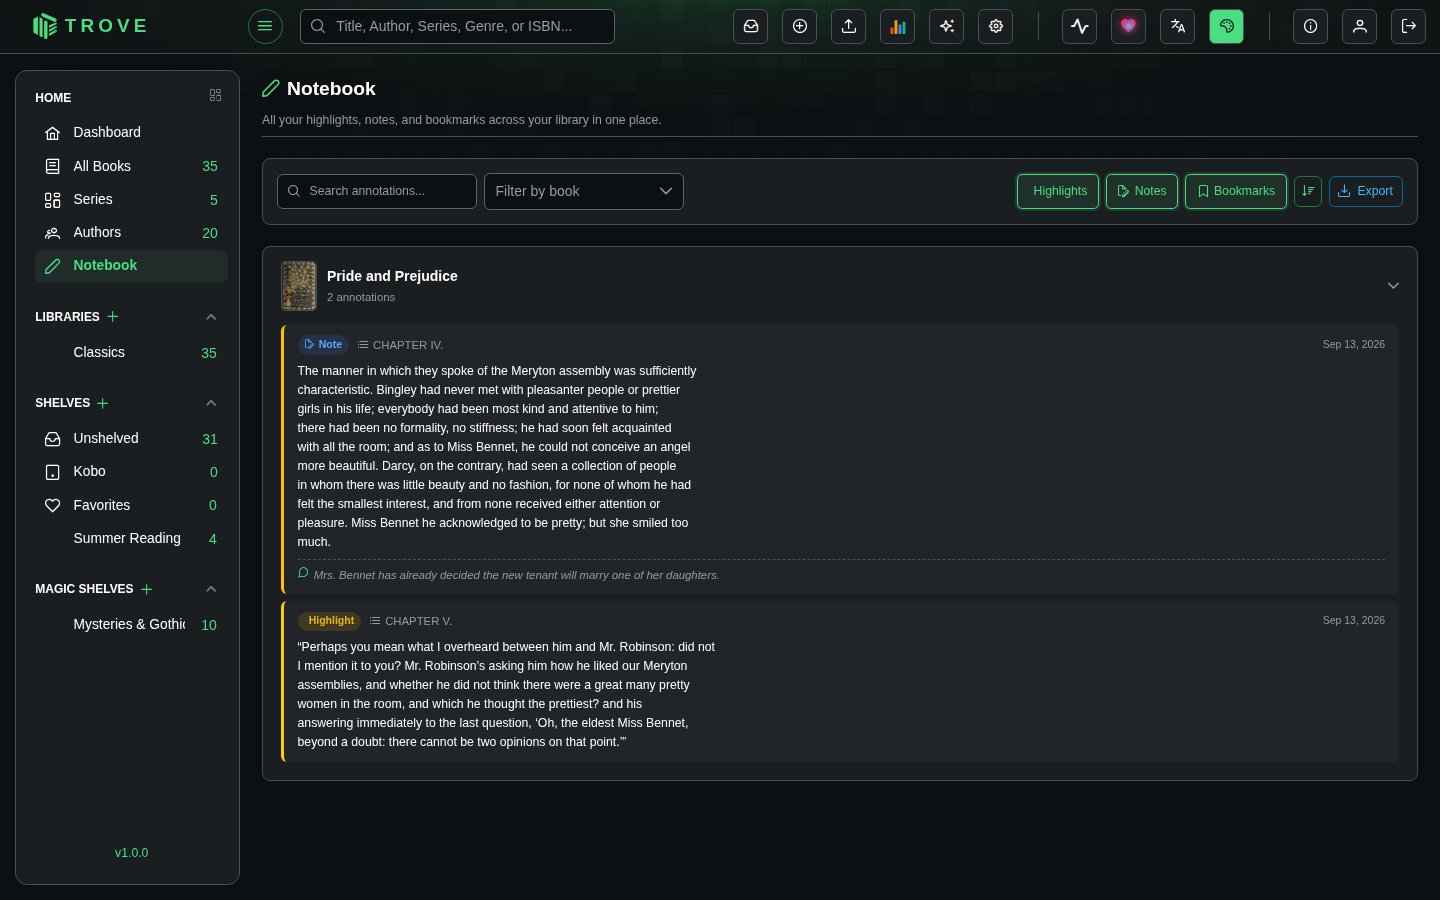Open the Filter by book dropdown
This screenshot has width=1440, height=900.
(x=584, y=191)
